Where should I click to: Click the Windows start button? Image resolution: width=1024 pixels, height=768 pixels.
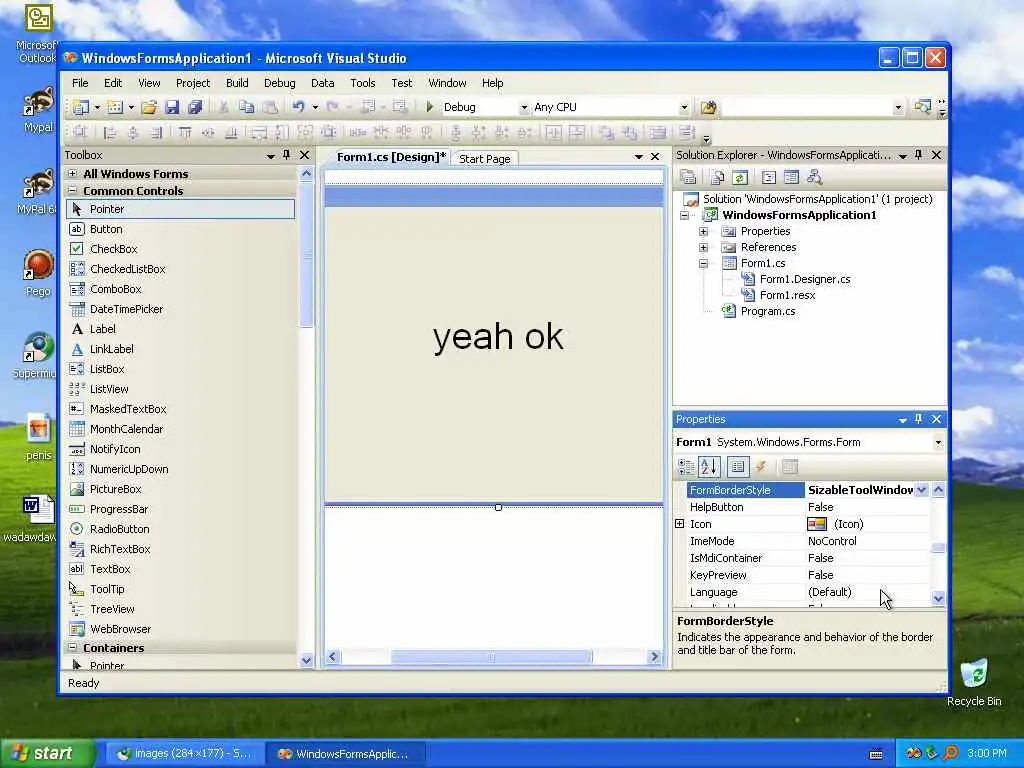(x=47, y=753)
